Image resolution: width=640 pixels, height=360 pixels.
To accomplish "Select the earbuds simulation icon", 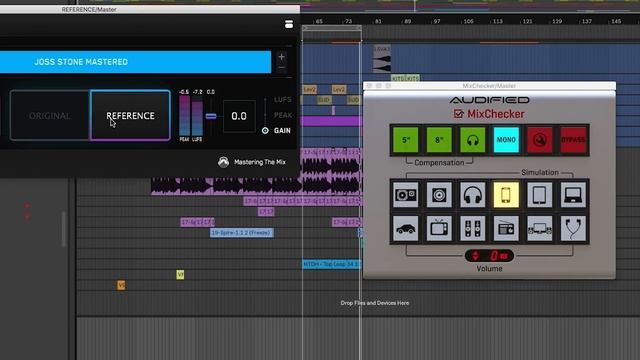I will point(573,229).
